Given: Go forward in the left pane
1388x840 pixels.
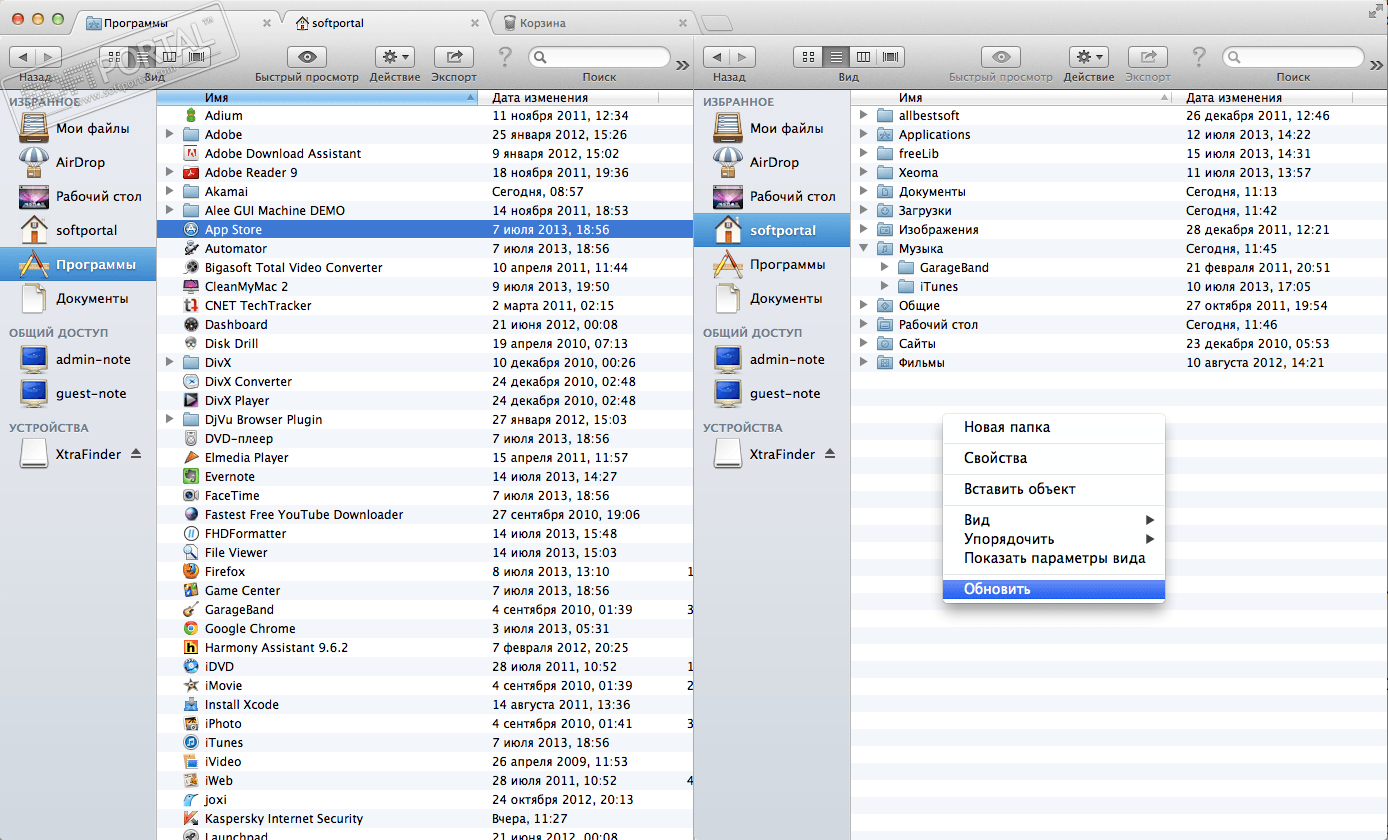Looking at the screenshot, I should coord(48,57).
